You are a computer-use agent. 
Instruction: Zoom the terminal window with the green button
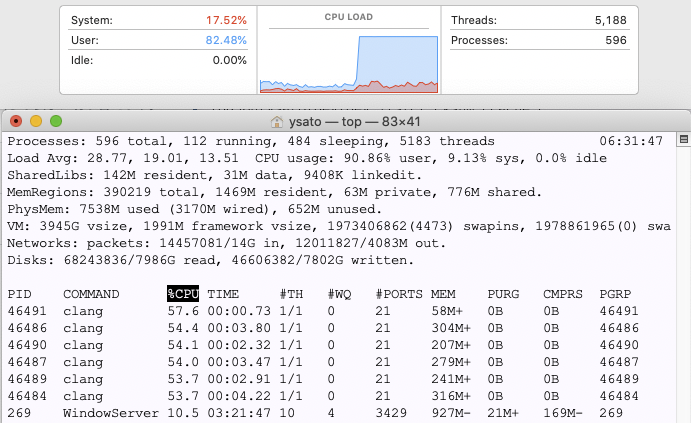(56, 121)
